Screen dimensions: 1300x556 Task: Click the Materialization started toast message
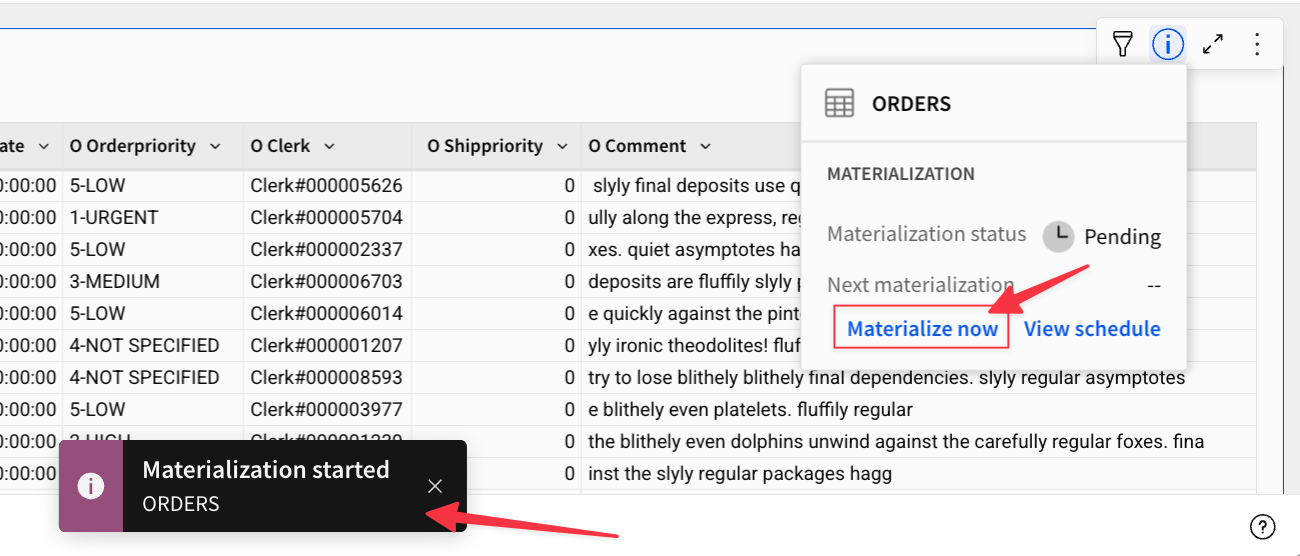coord(266,470)
